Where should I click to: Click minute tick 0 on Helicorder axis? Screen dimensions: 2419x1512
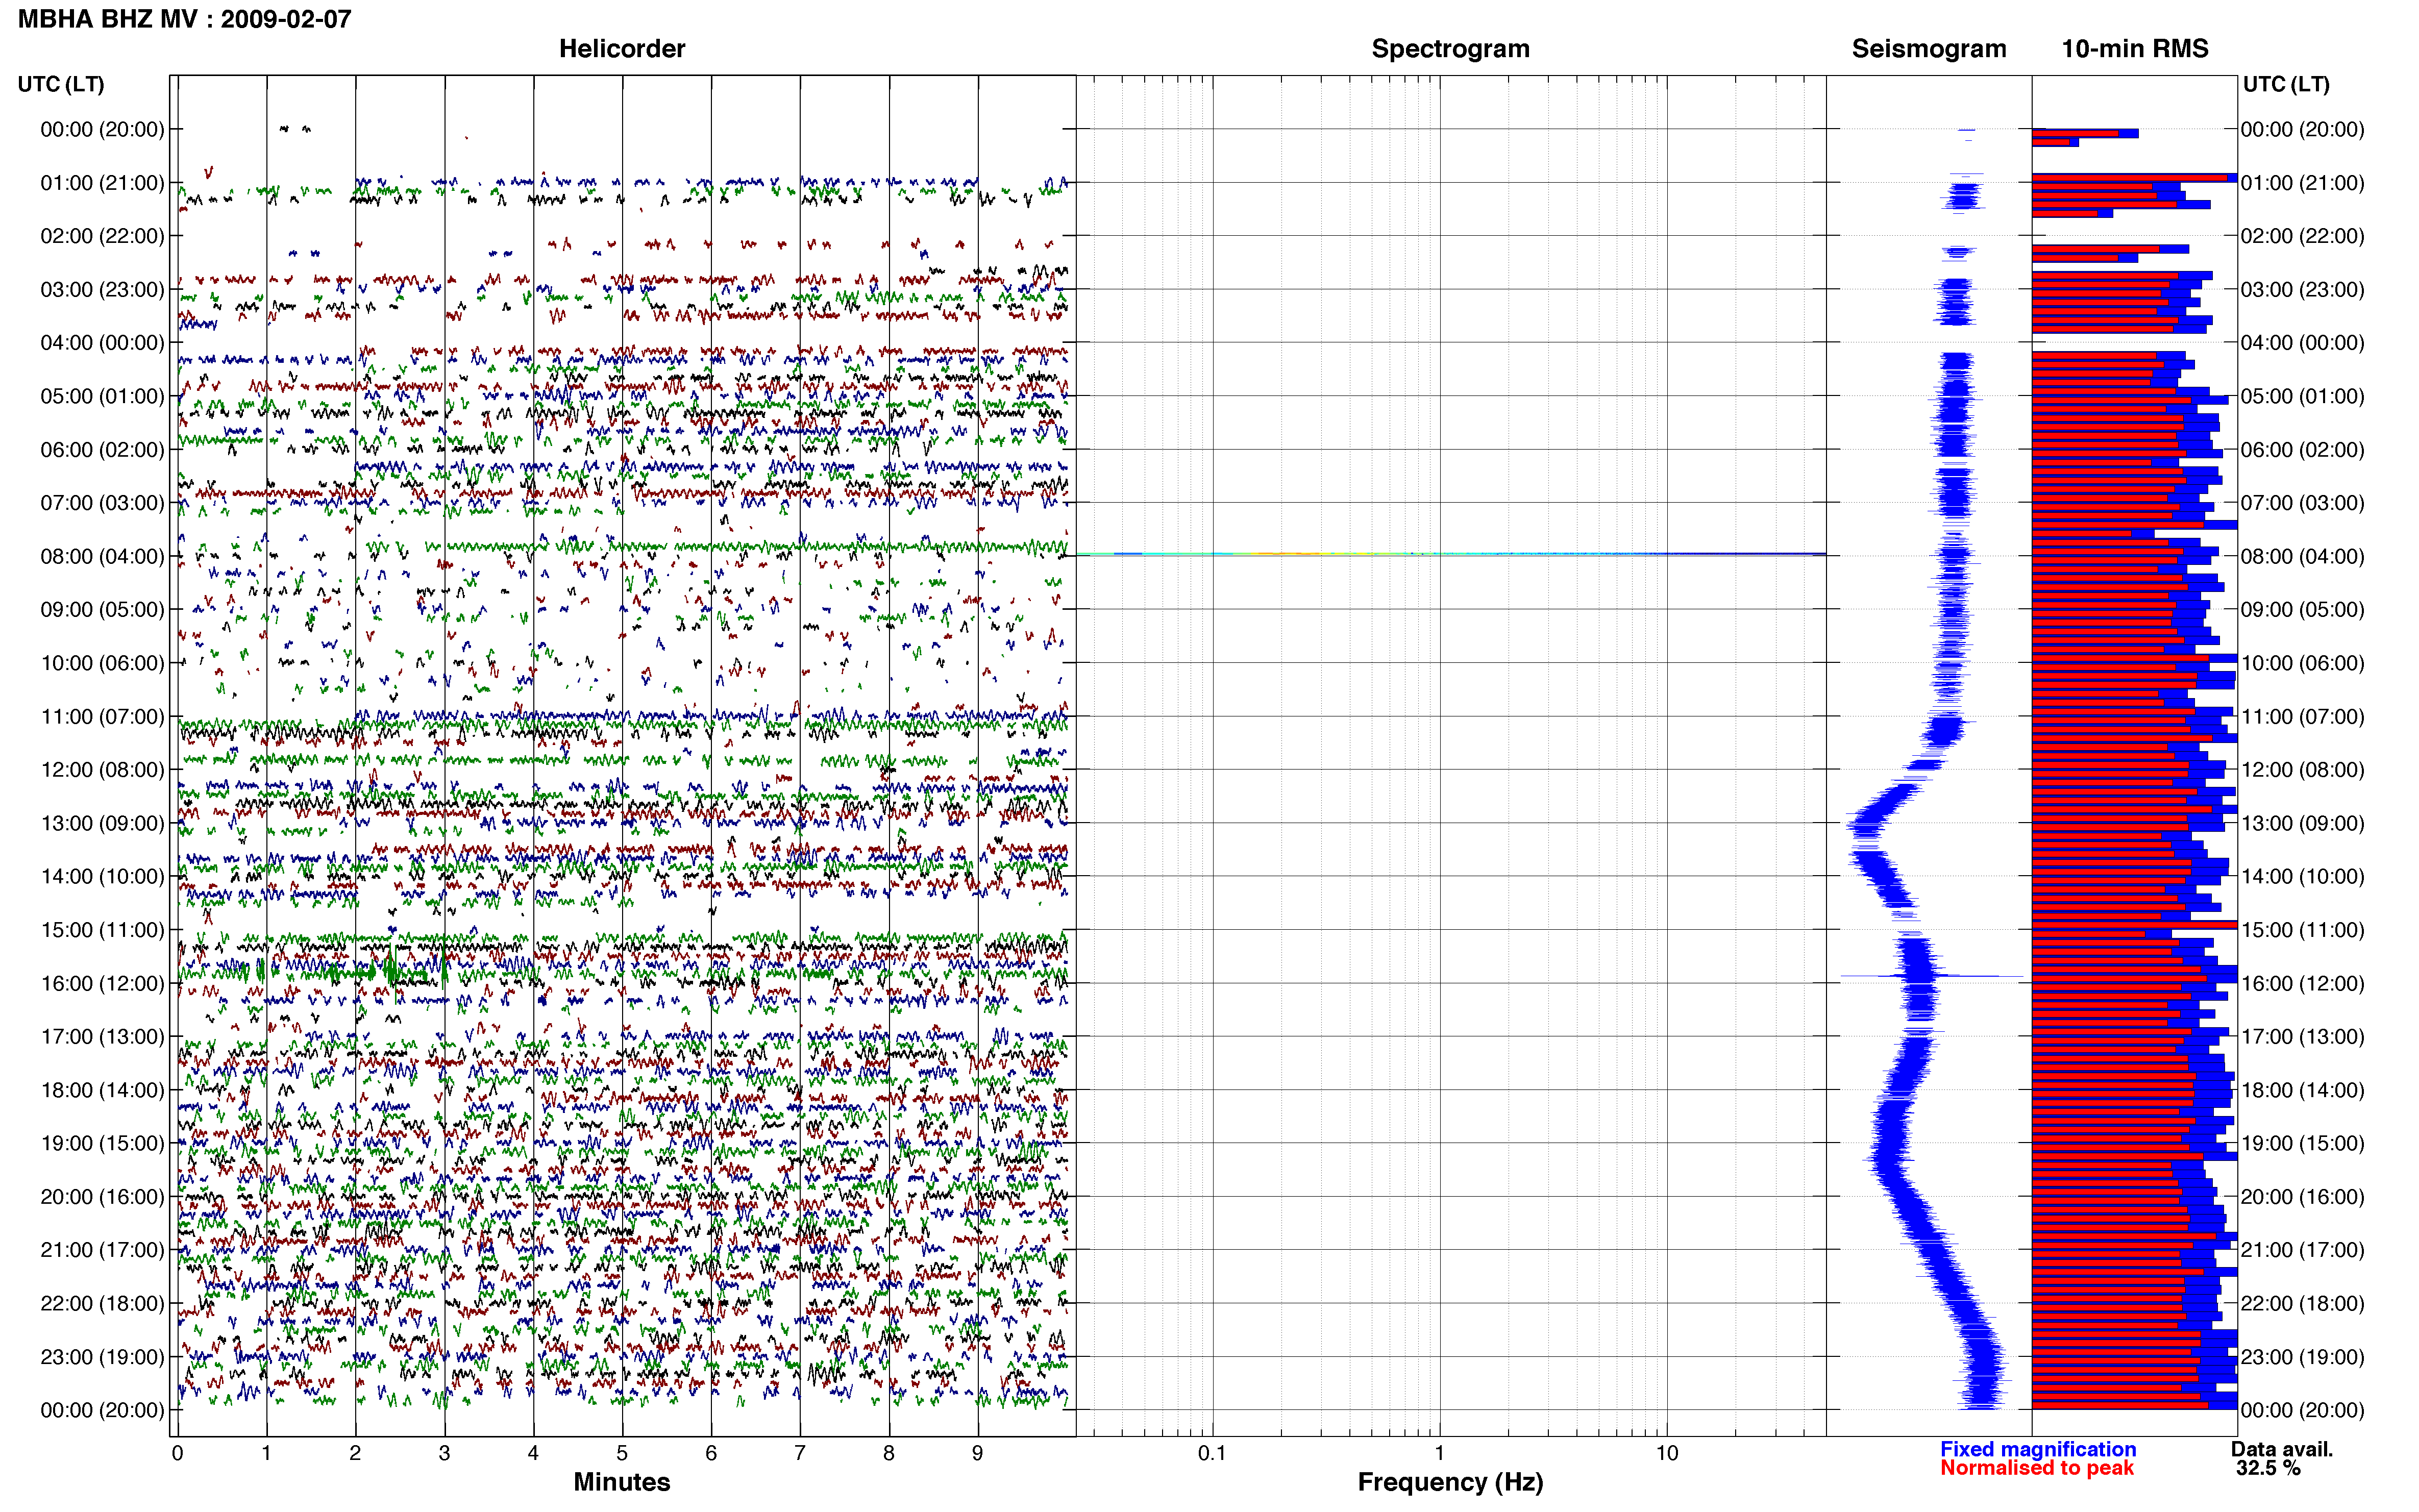click(x=177, y=1453)
